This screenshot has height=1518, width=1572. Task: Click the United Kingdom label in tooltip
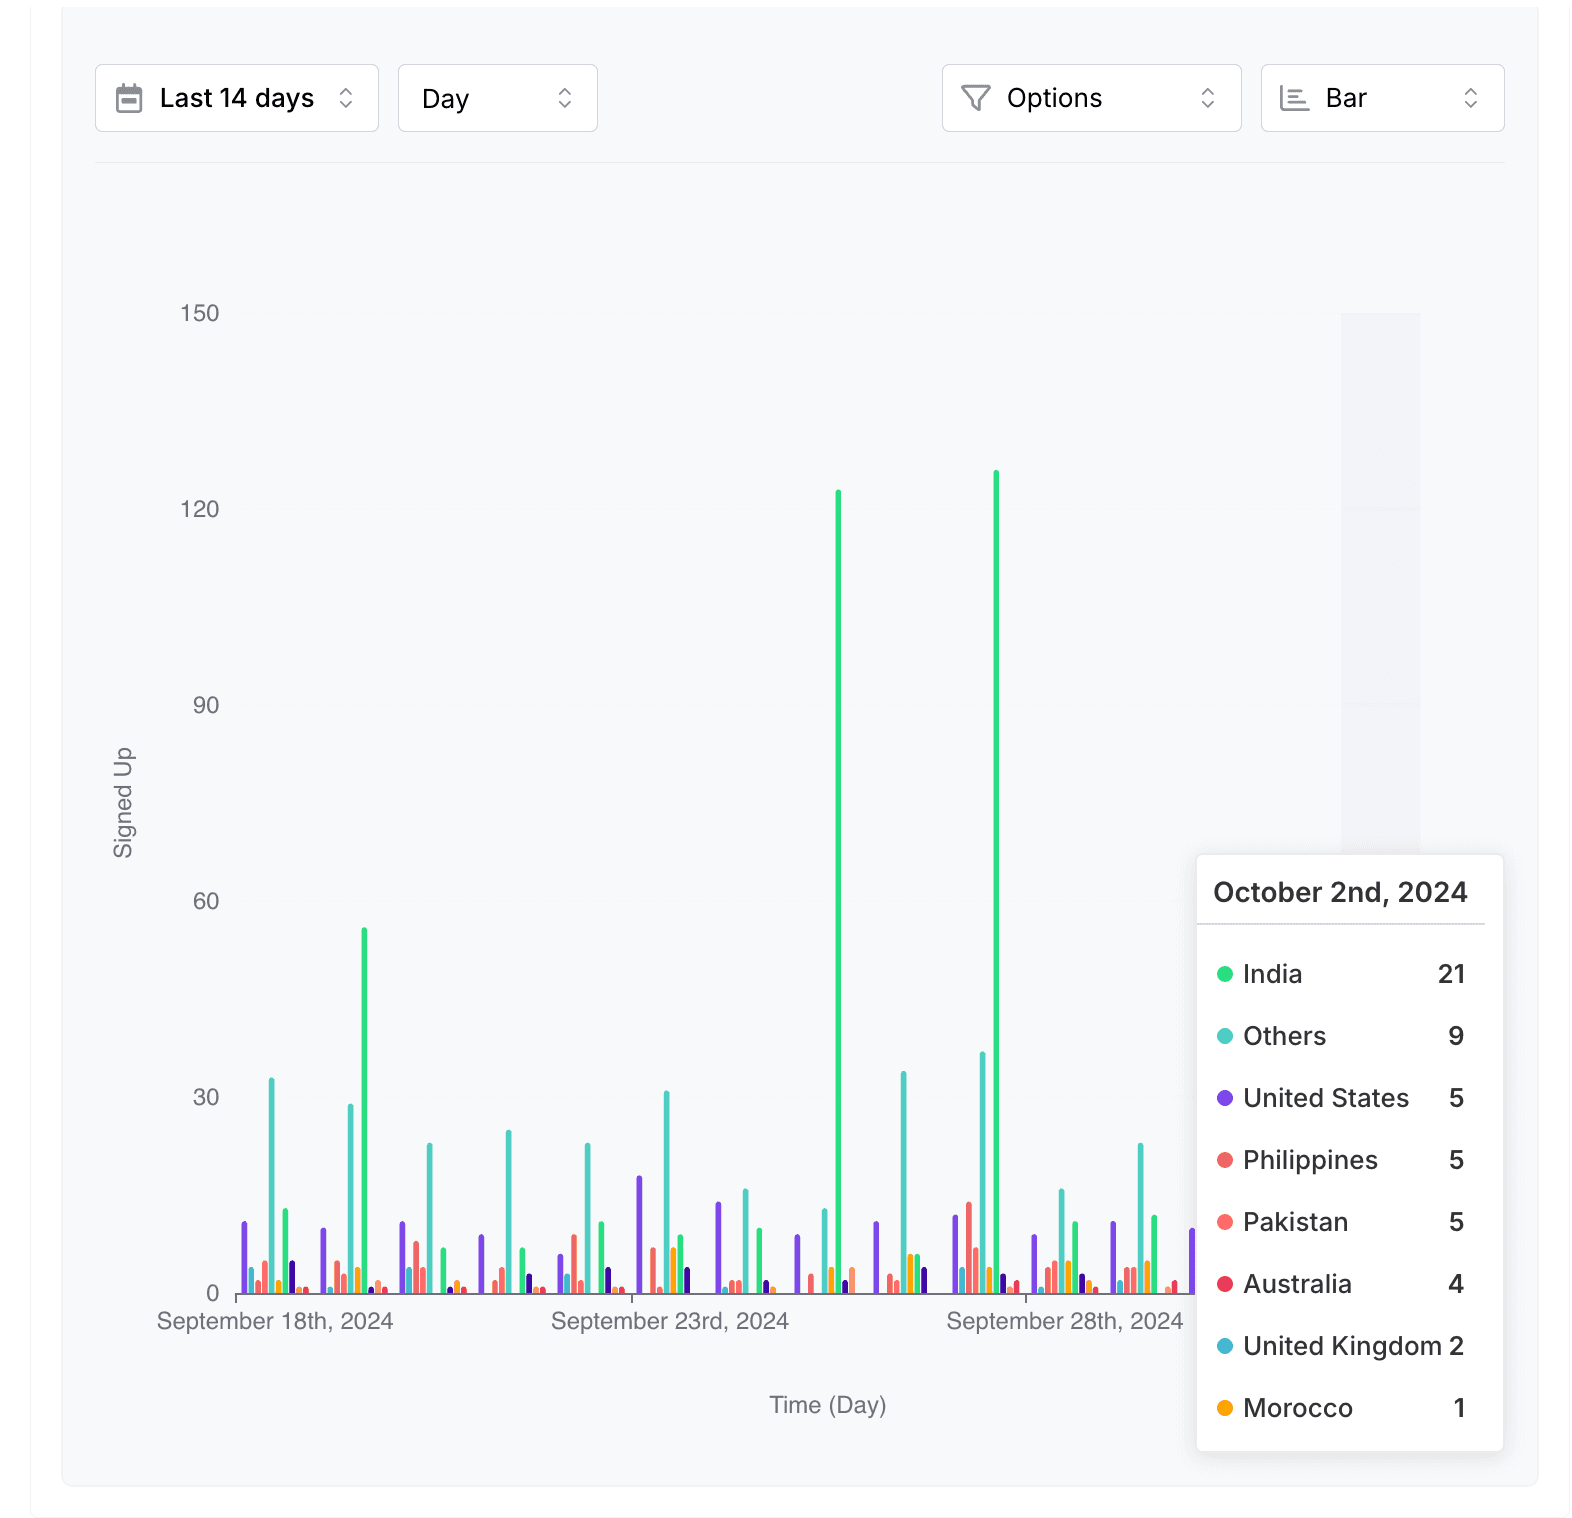[1342, 1346]
